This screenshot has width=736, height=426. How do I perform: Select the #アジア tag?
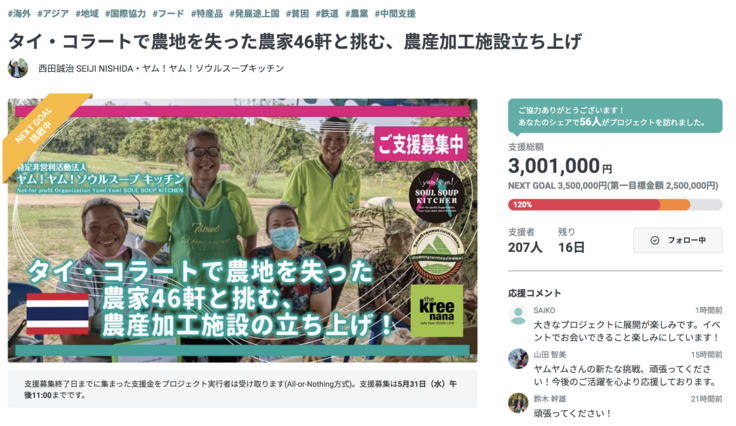[x=53, y=14]
